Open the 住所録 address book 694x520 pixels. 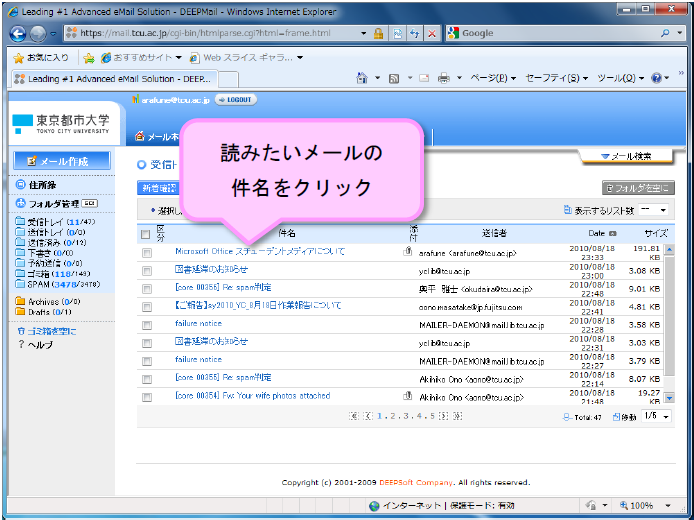pyautogui.click(x=42, y=186)
